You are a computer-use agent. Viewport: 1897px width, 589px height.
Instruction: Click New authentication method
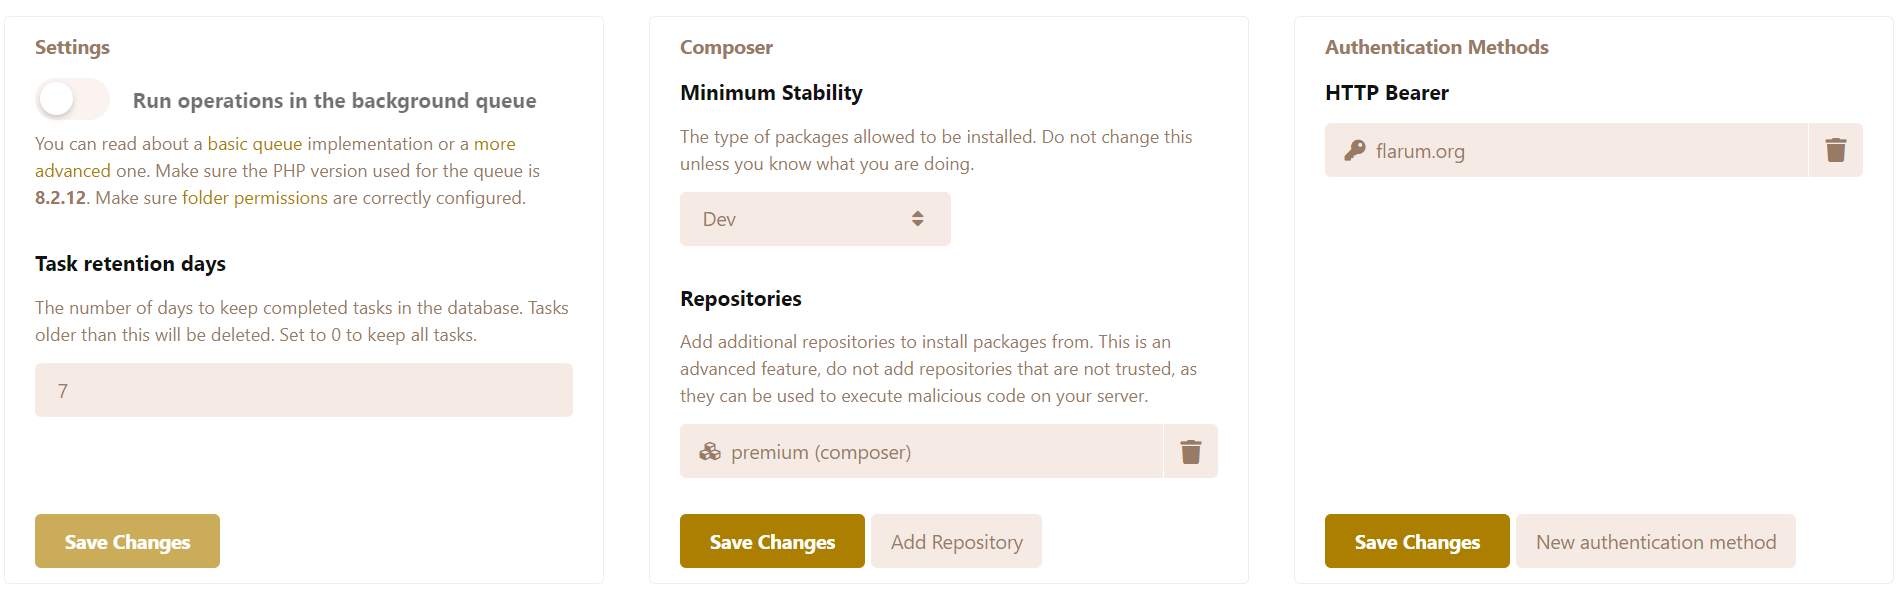[1655, 541]
